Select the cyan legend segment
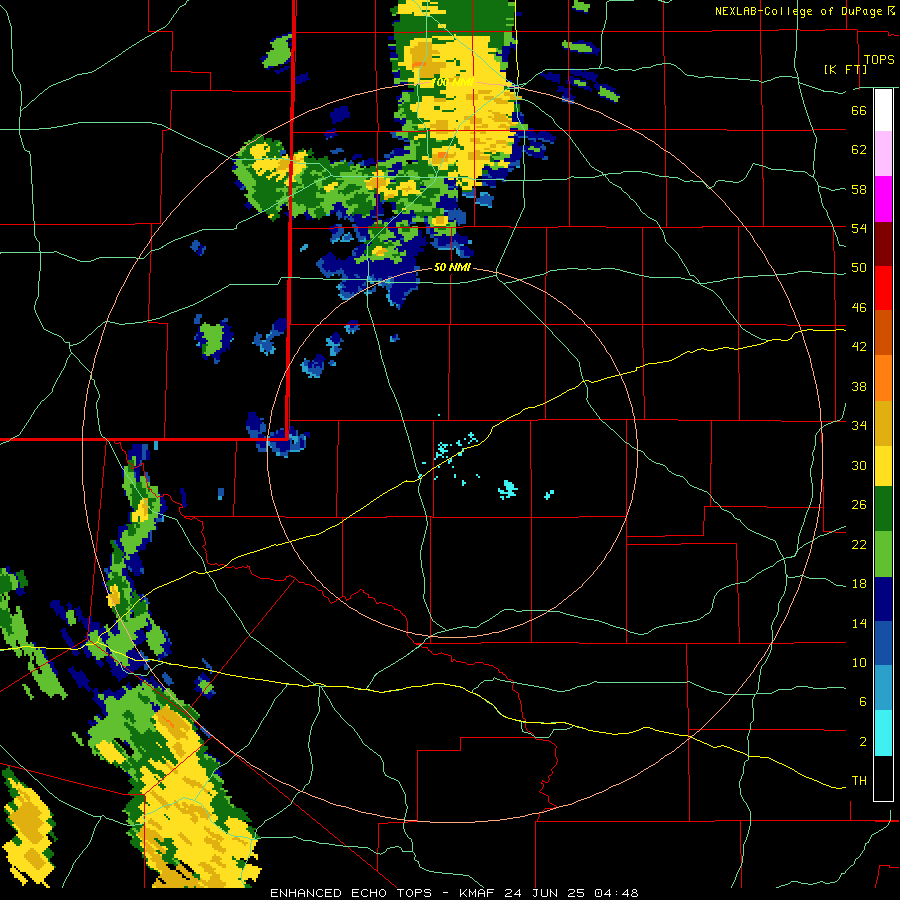 883,733
